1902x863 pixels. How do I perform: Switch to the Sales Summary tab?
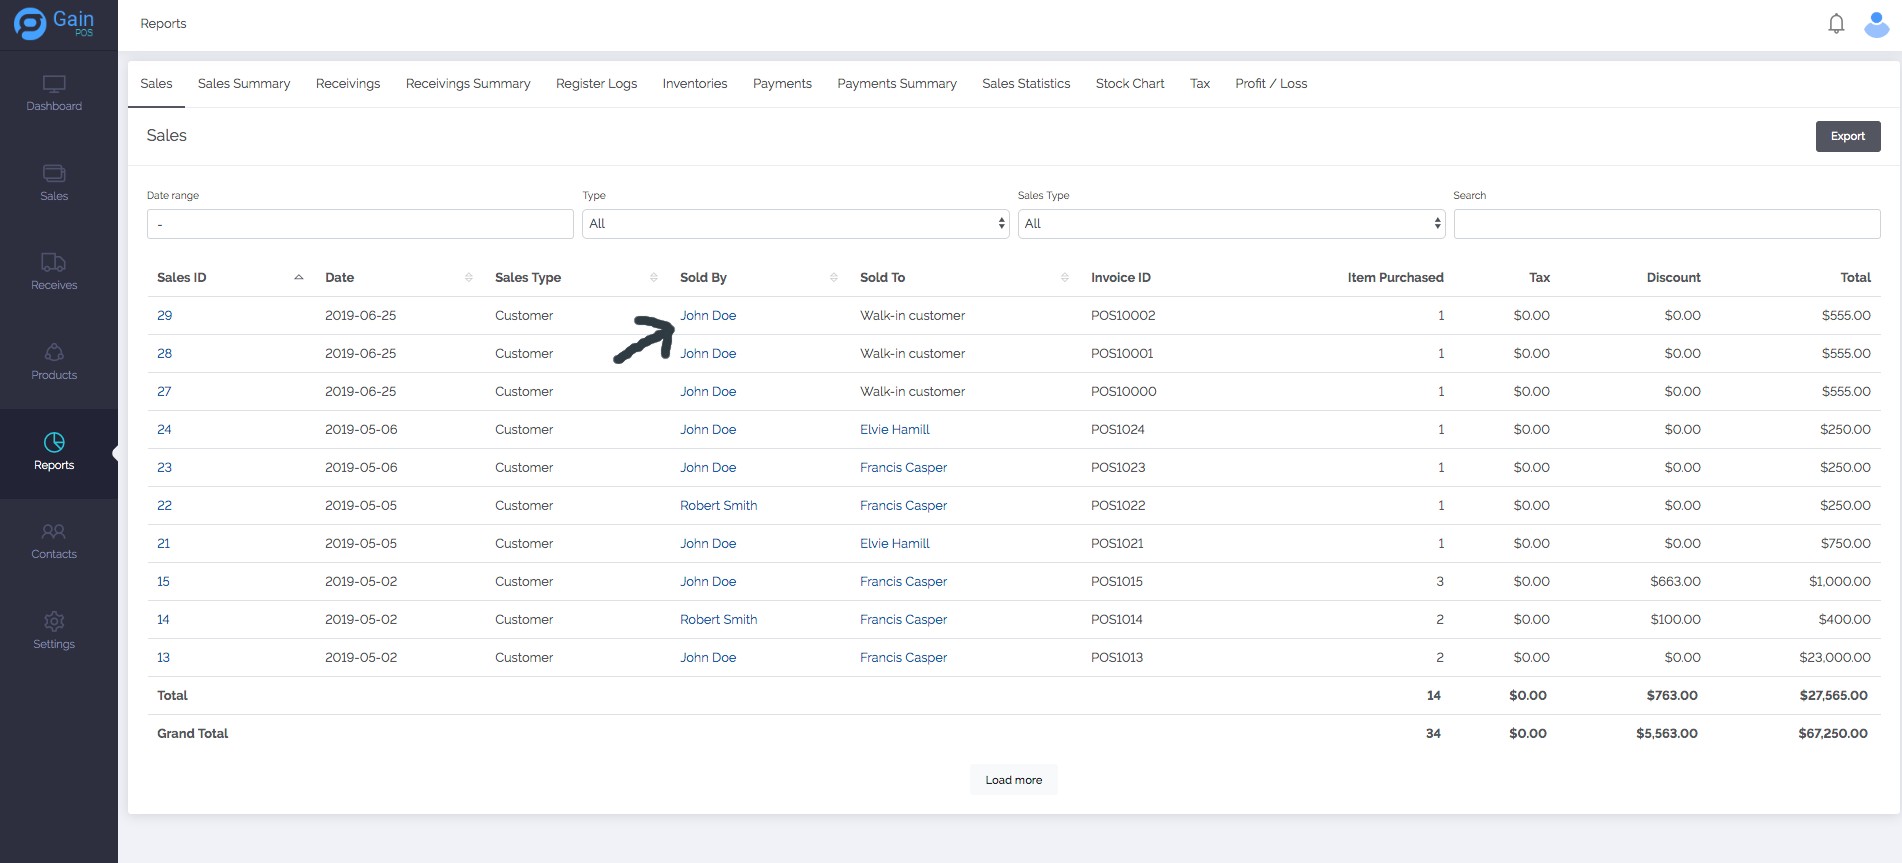pyautogui.click(x=244, y=84)
